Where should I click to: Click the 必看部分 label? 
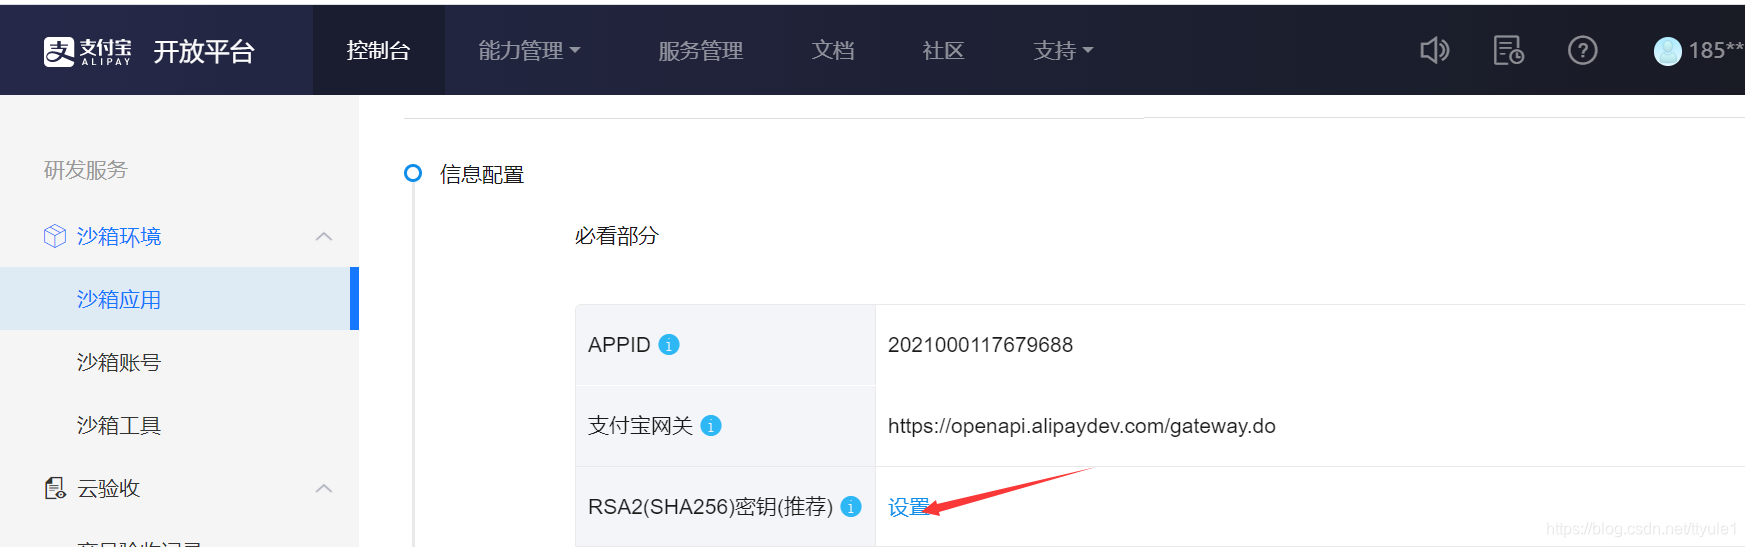point(617,236)
